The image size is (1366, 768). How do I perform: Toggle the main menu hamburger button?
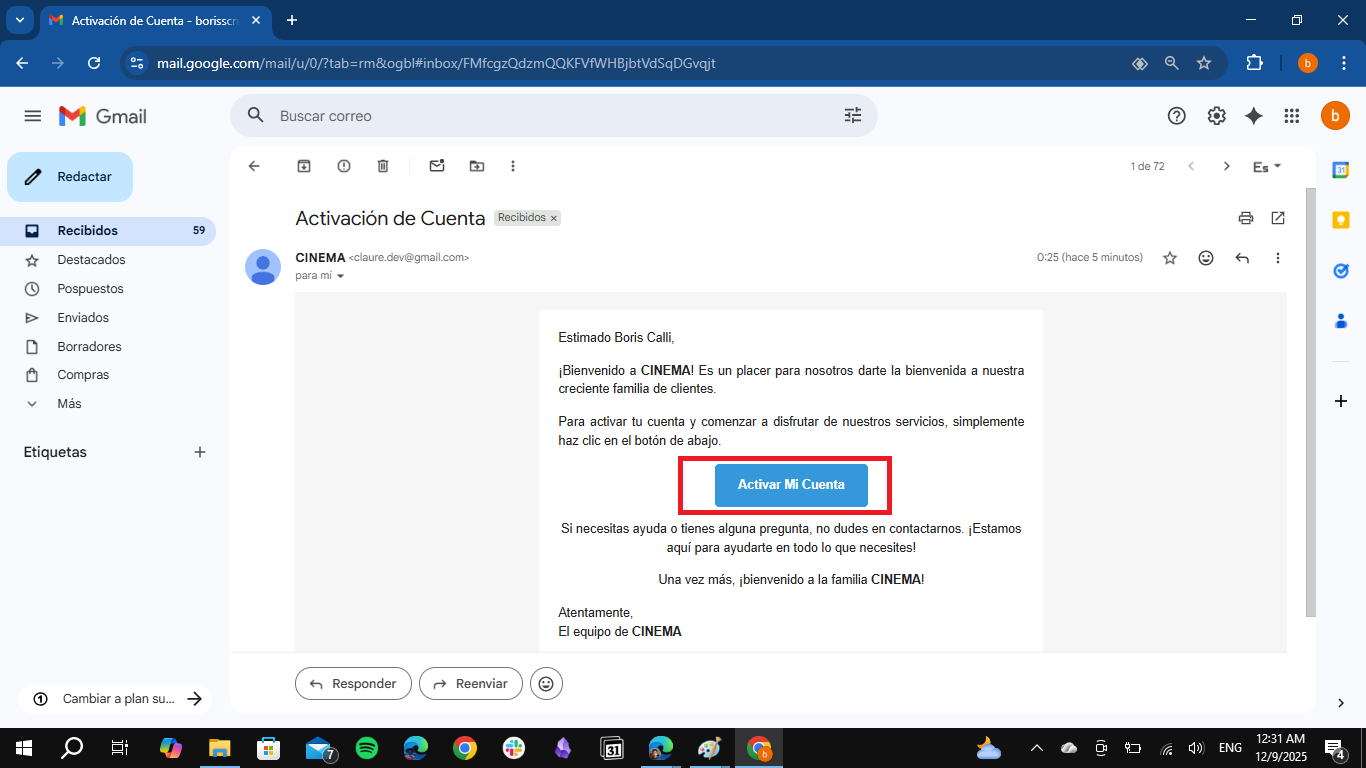coord(33,116)
